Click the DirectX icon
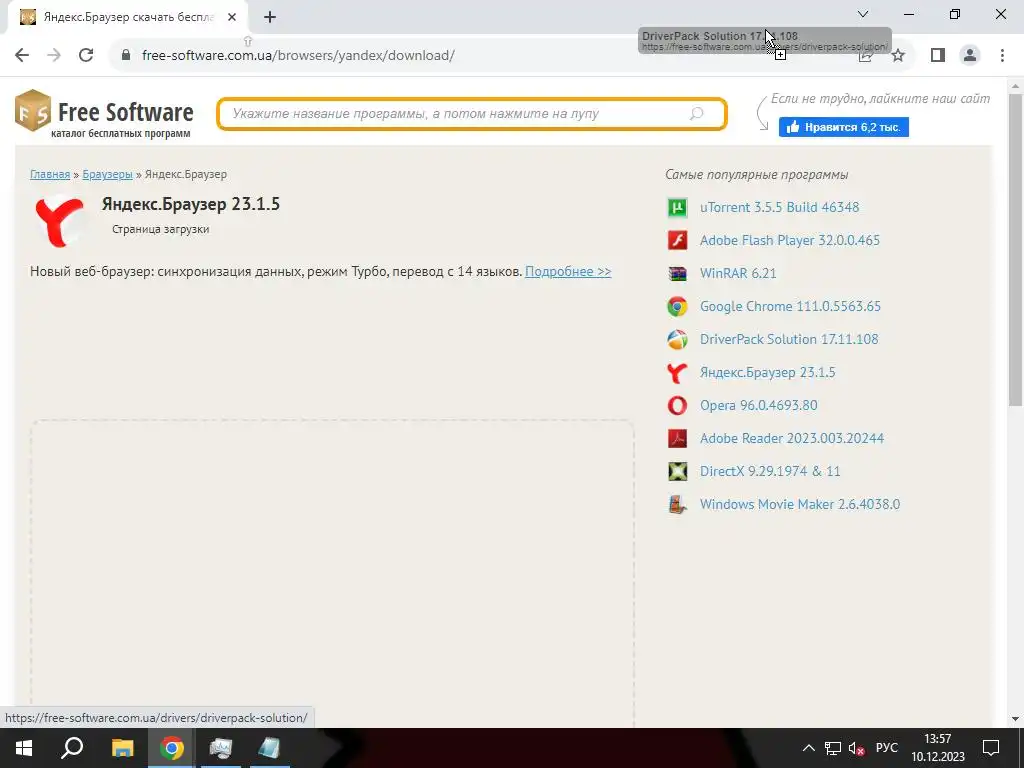1024x768 pixels. click(x=677, y=472)
